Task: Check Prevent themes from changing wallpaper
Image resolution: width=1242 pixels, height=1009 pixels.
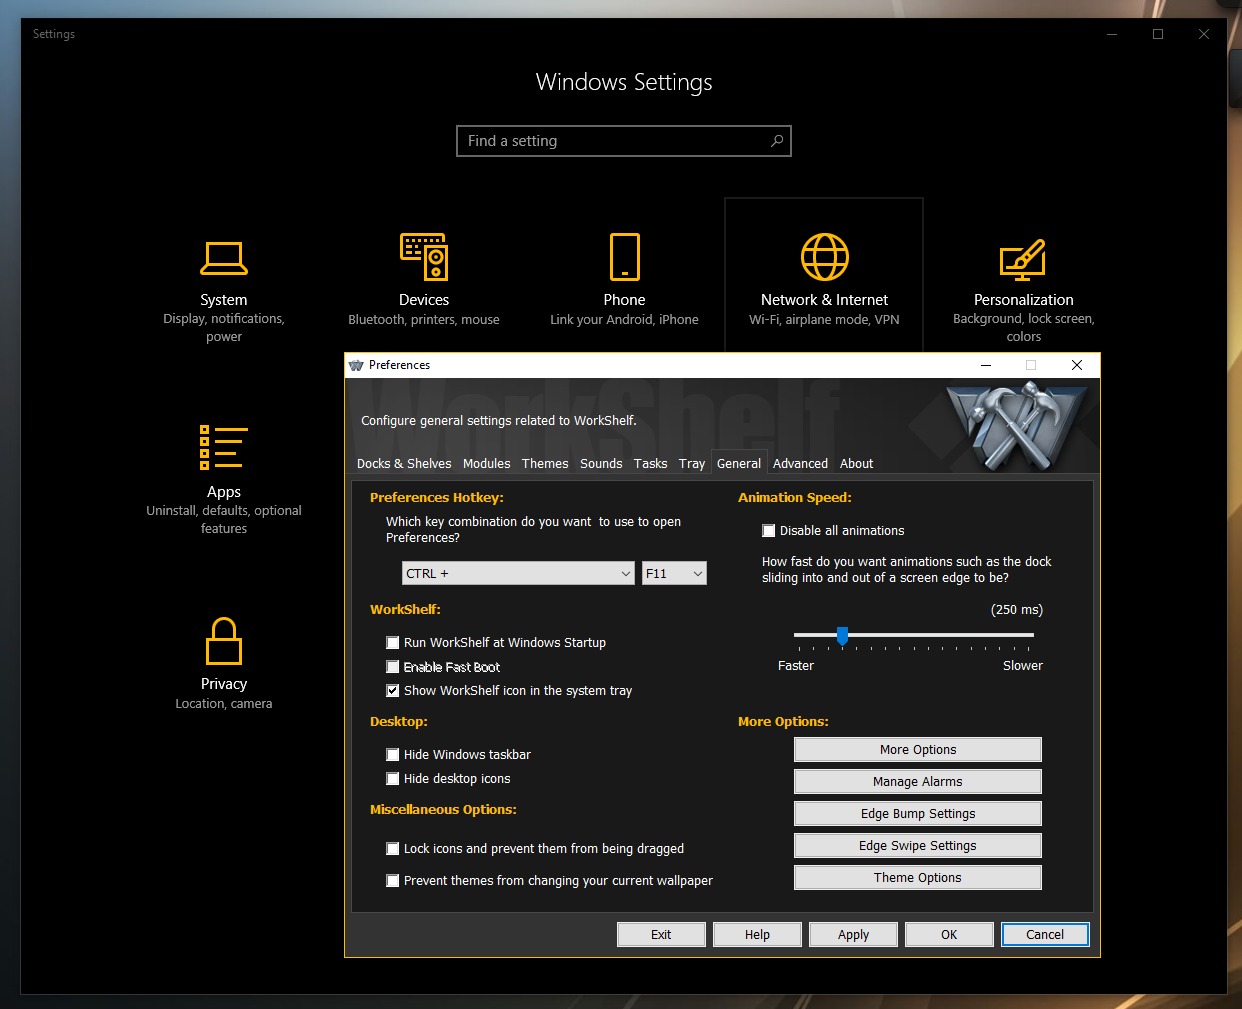Action: [393, 881]
